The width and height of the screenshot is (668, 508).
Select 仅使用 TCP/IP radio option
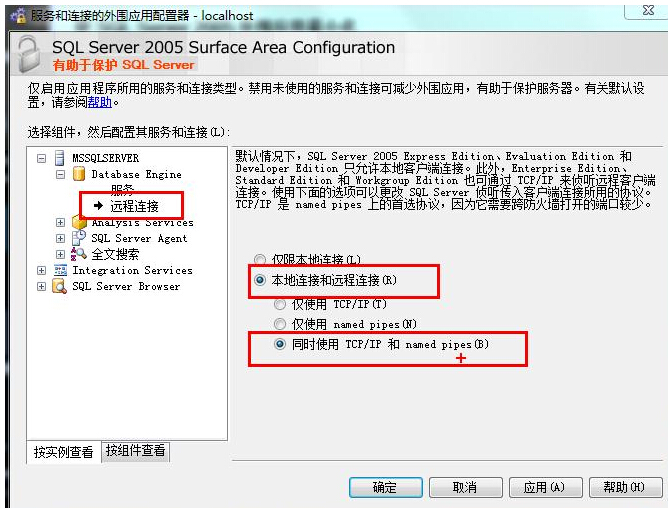[x=280, y=304]
